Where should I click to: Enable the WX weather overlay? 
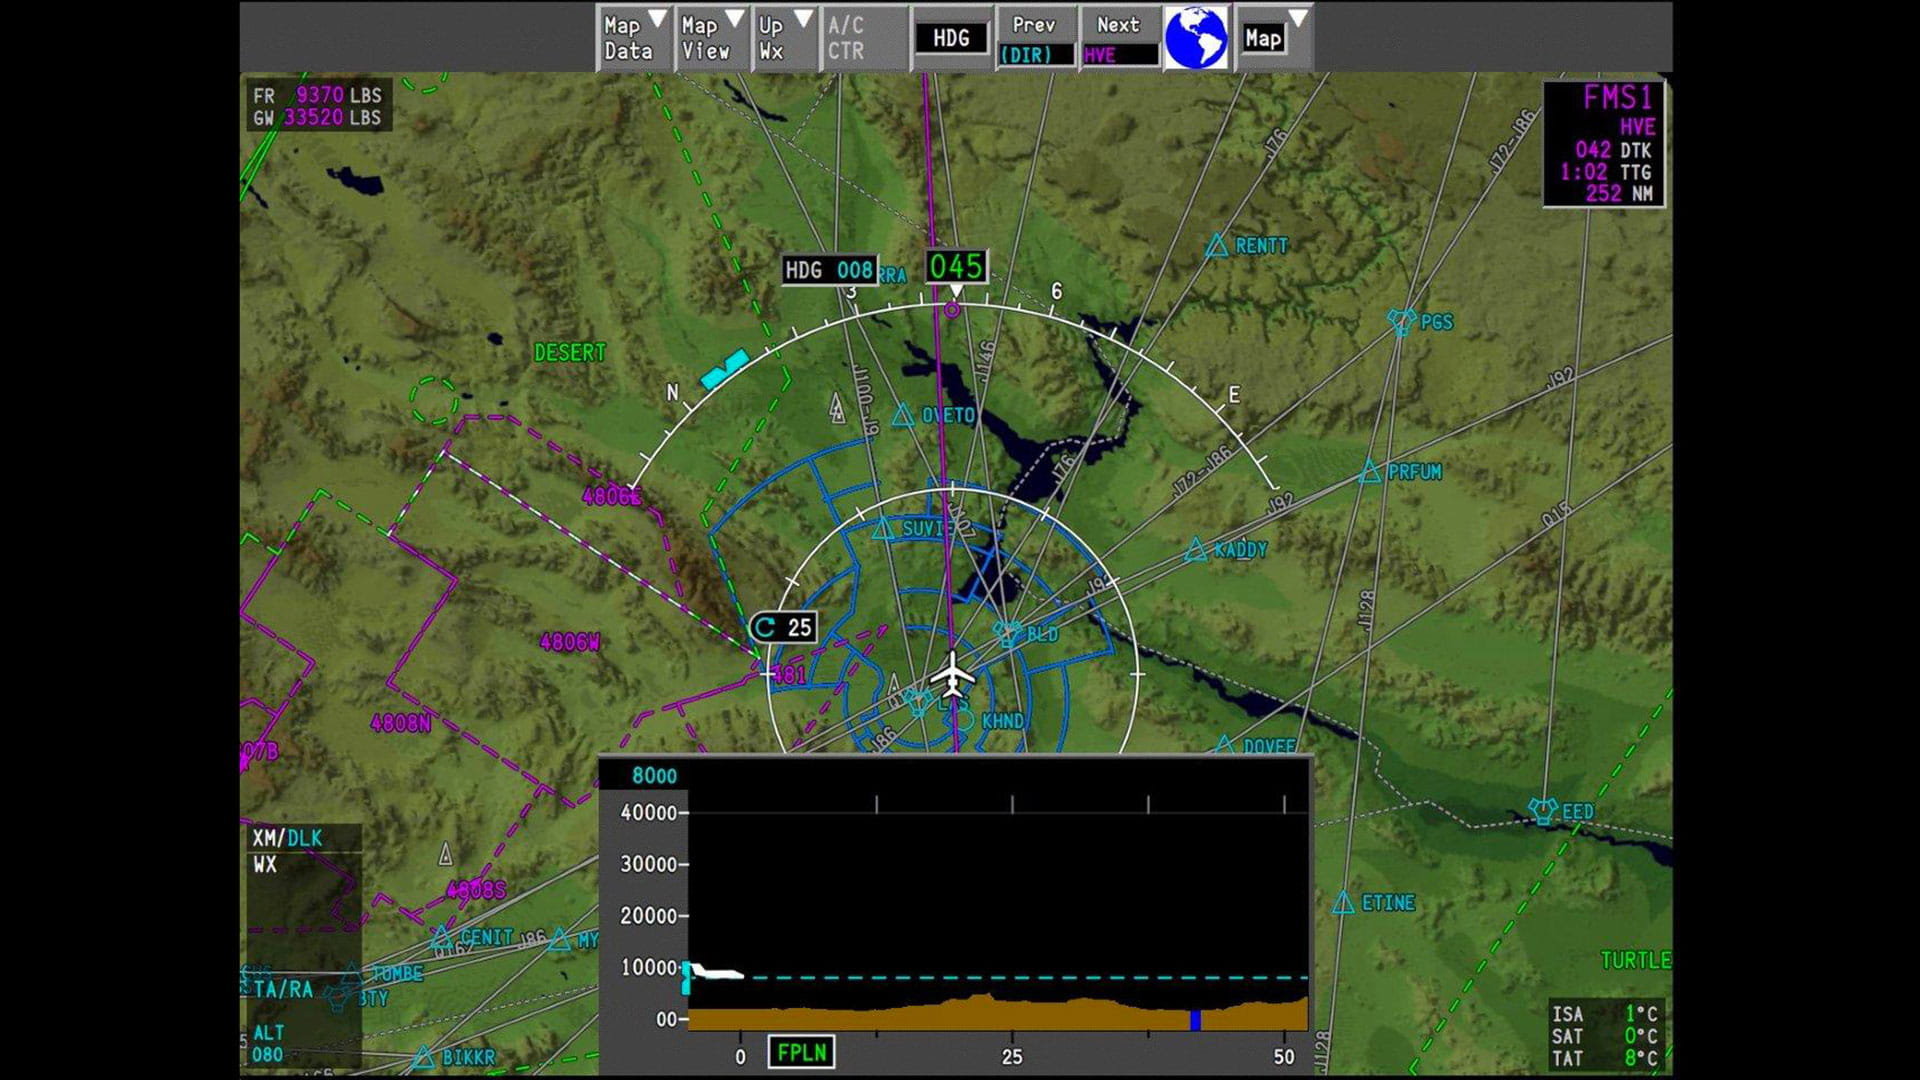(x=265, y=864)
